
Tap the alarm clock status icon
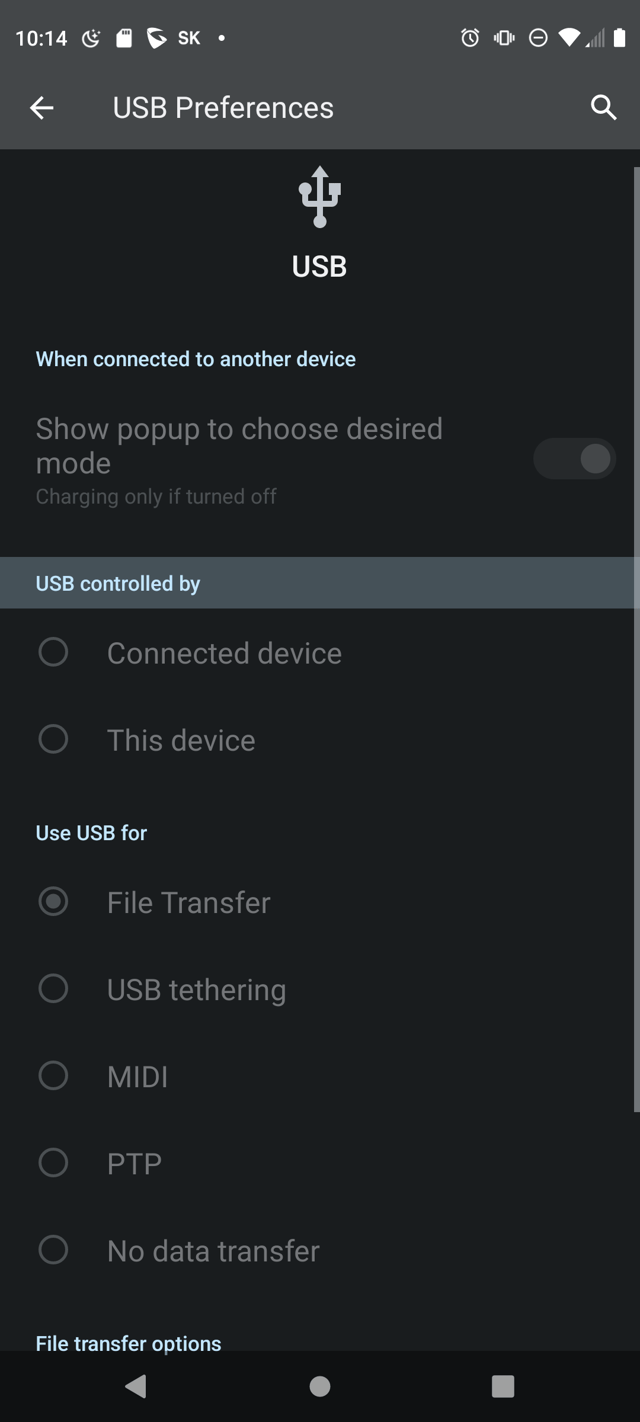point(470,38)
